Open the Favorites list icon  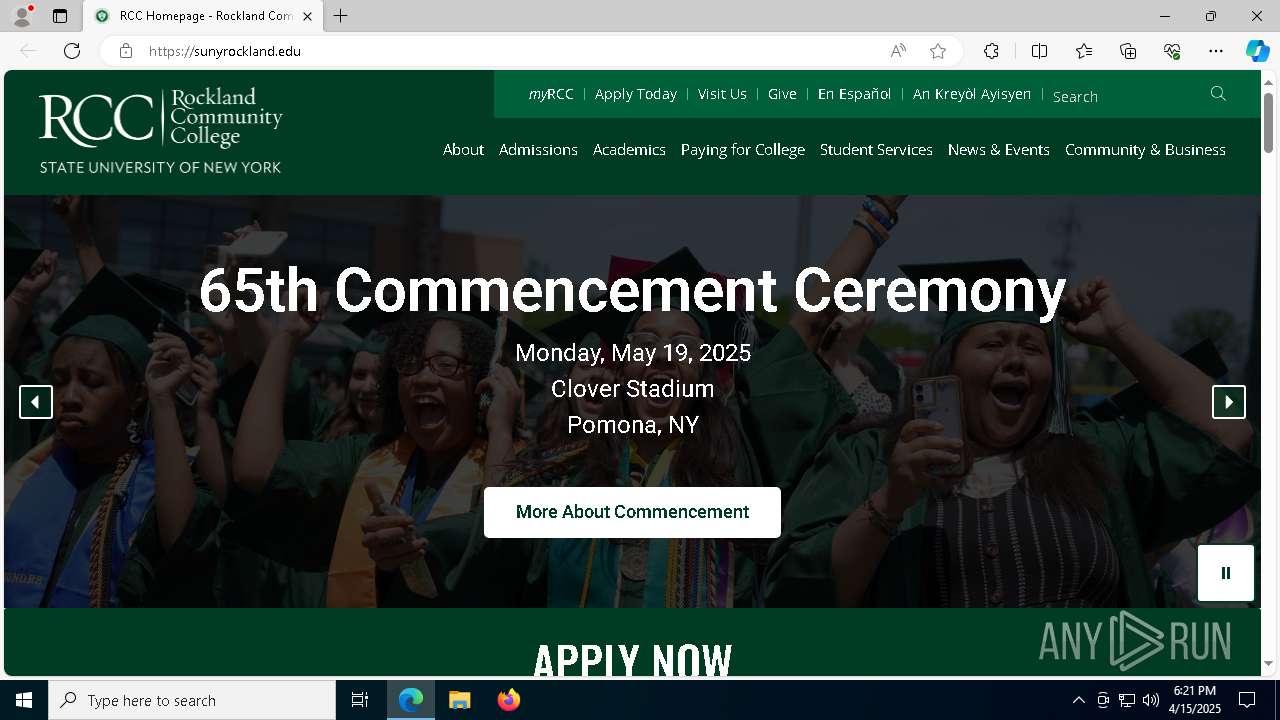(1084, 51)
